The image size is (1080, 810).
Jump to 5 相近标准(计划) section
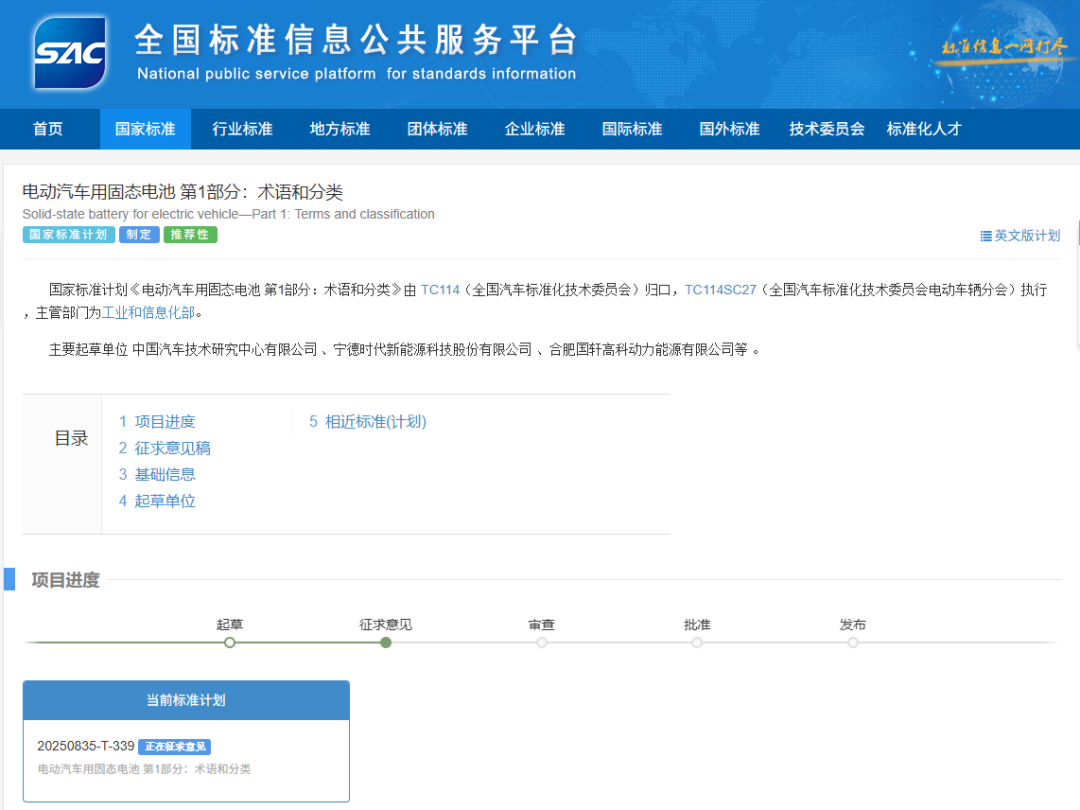(x=368, y=422)
